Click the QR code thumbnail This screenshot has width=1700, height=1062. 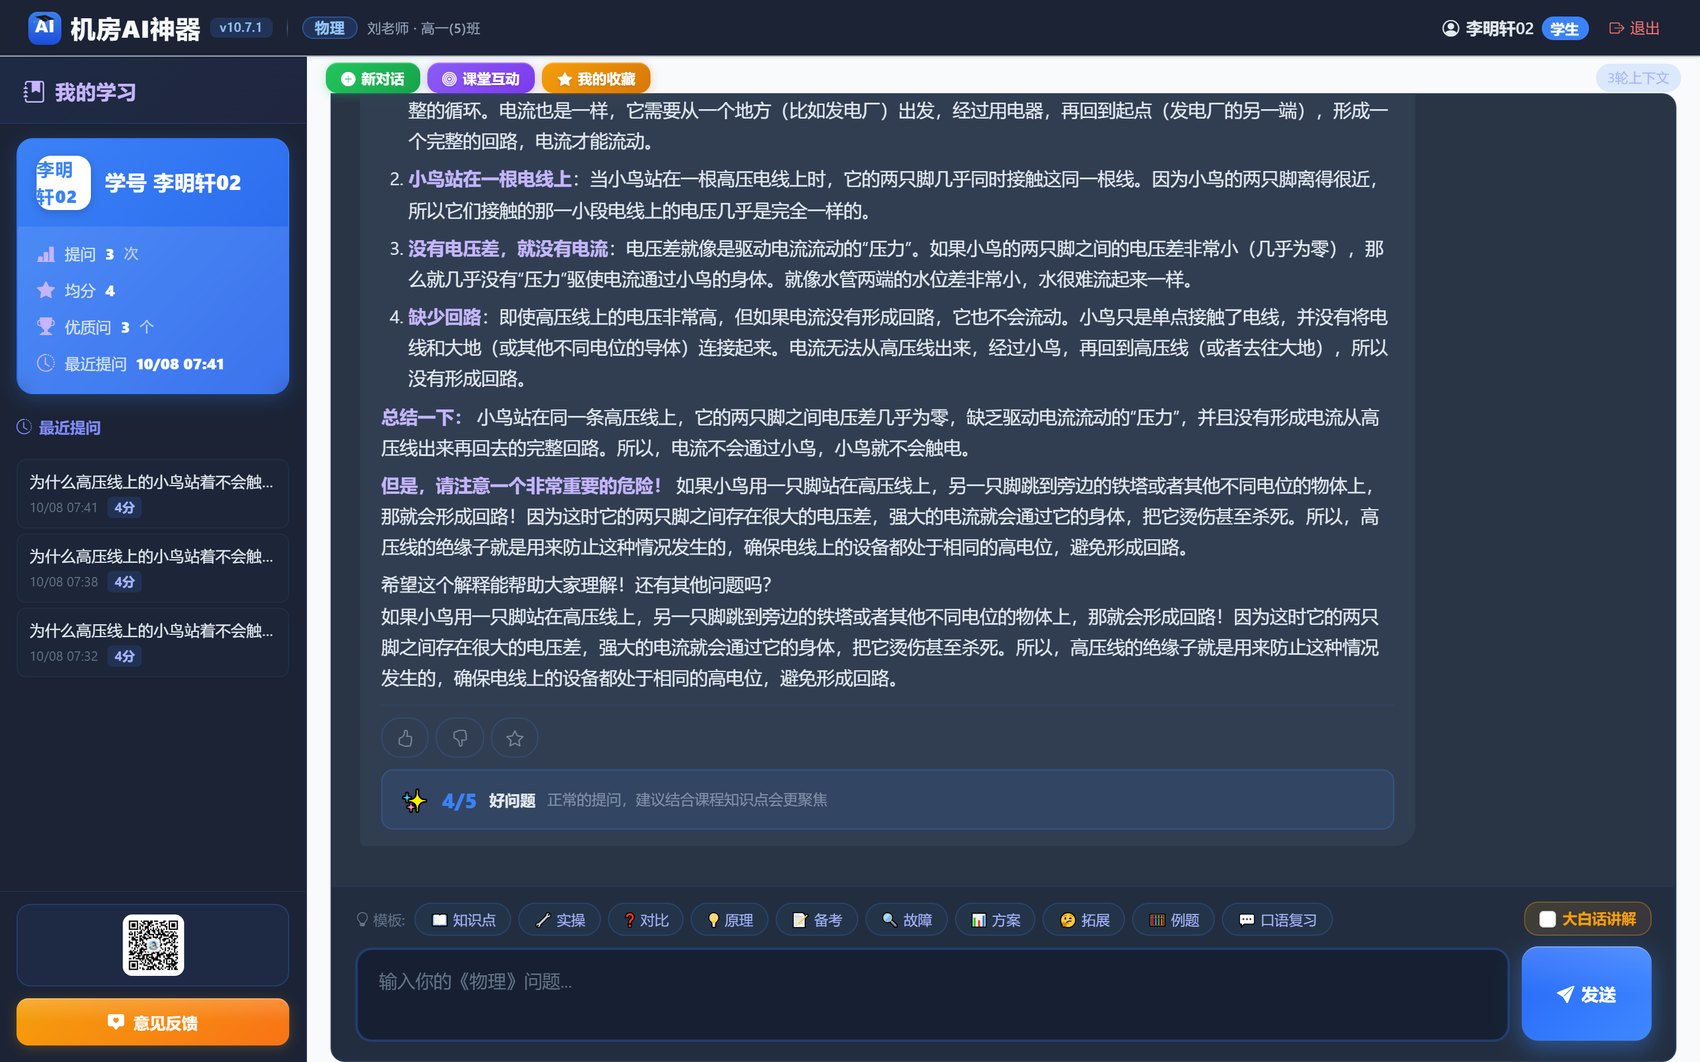tap(153, 945)
